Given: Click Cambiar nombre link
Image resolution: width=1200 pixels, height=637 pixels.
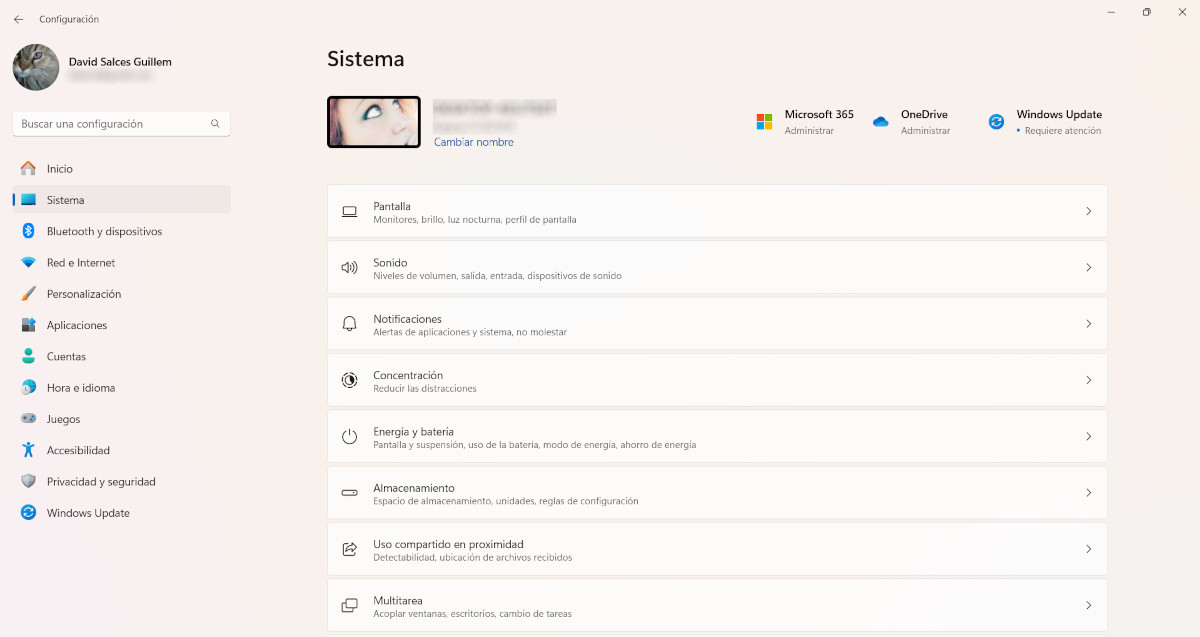Looking at the screenshot, I should pos(472,142).
